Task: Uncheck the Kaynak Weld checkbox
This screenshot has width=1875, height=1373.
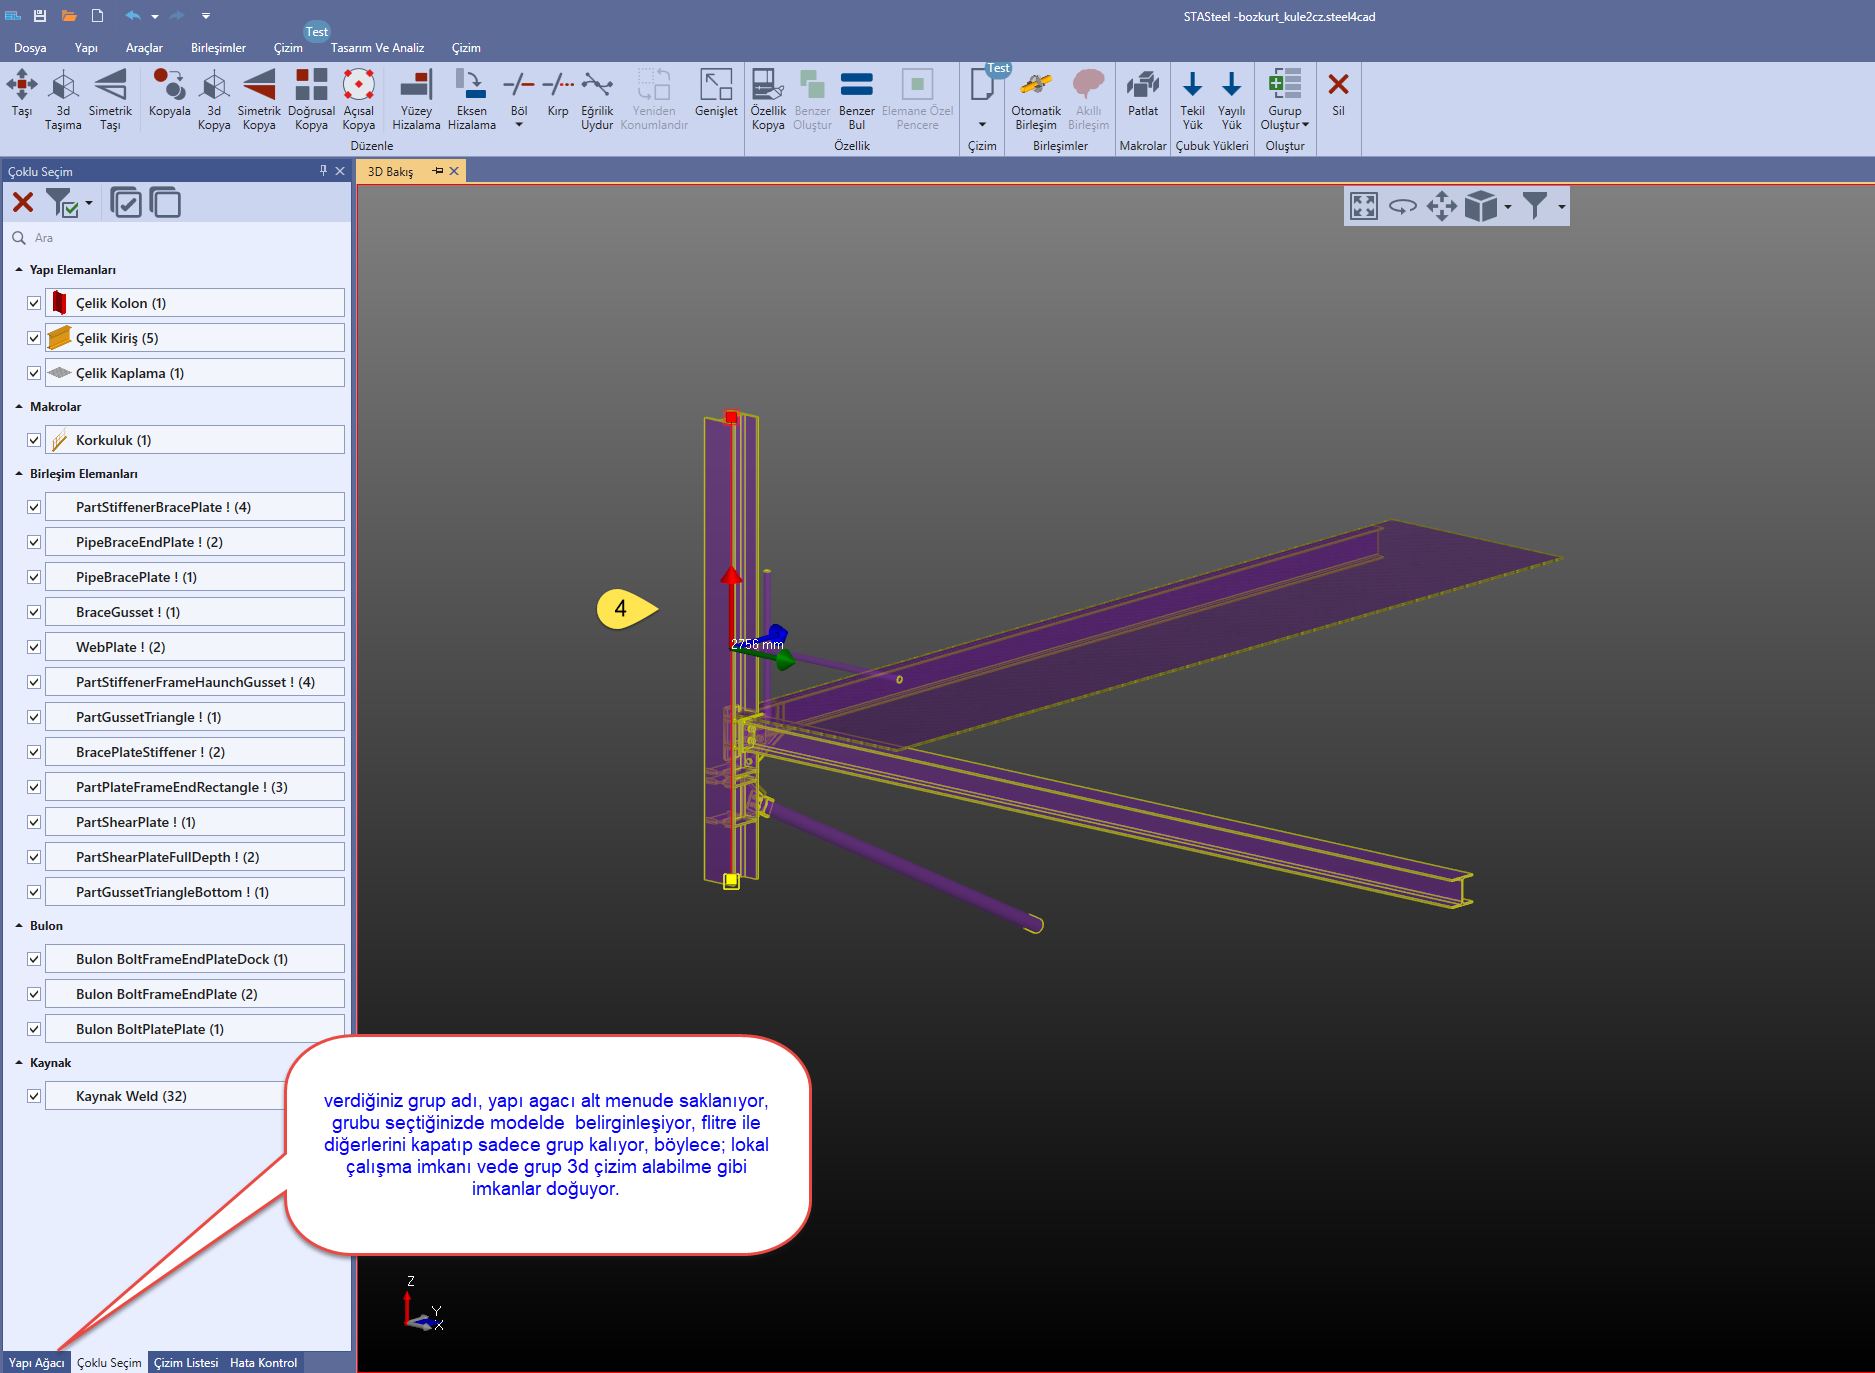Action: click(x=34, y=1096)
